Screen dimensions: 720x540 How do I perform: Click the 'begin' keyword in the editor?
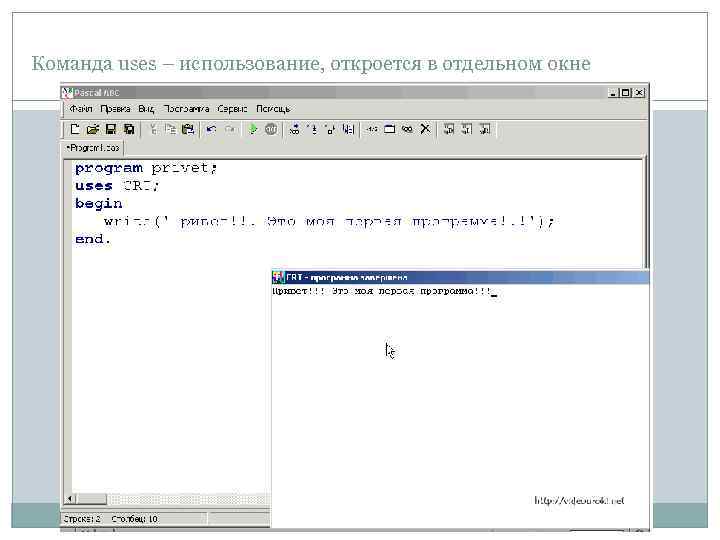[99, 204]
